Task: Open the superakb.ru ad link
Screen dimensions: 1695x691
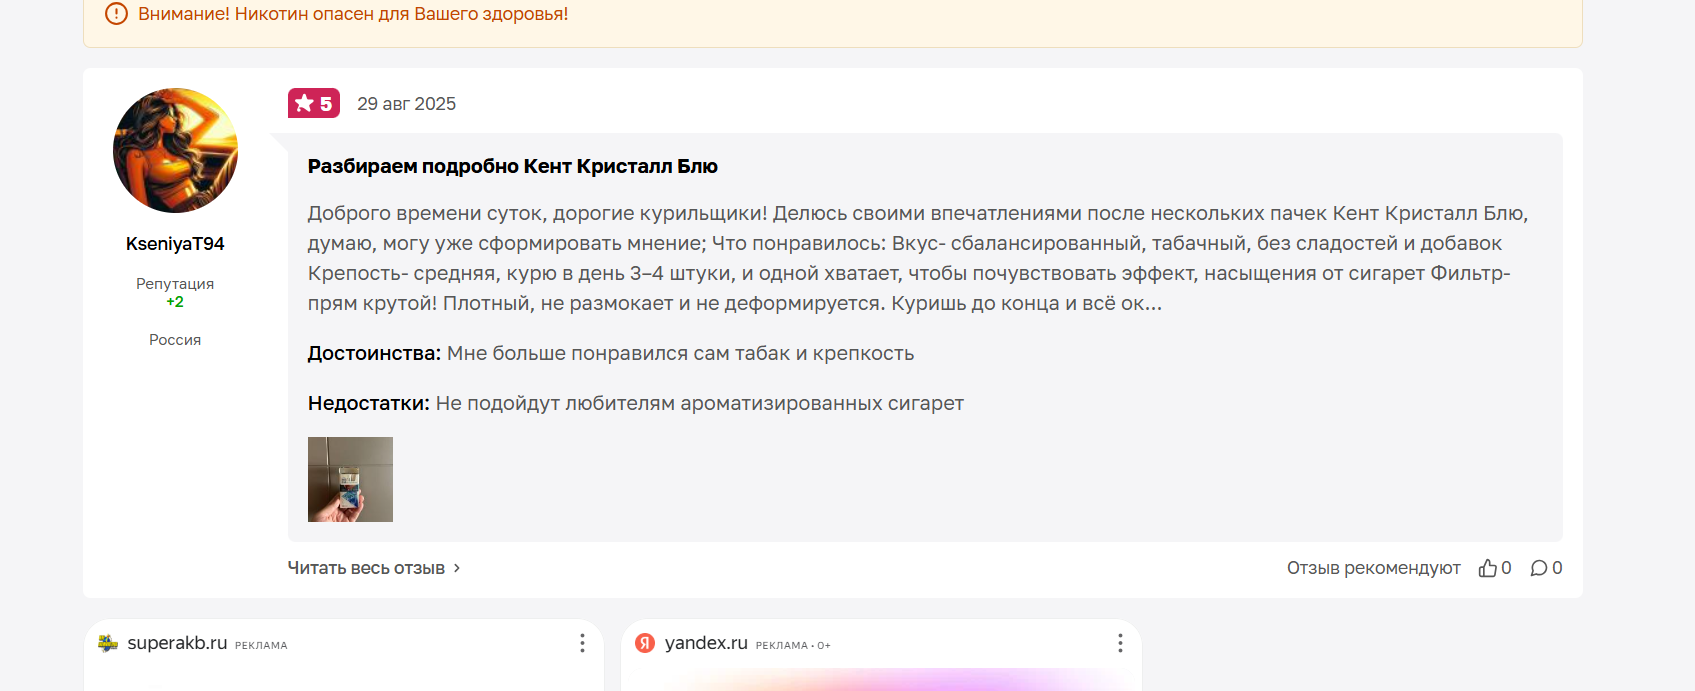Action: point(177,643)
